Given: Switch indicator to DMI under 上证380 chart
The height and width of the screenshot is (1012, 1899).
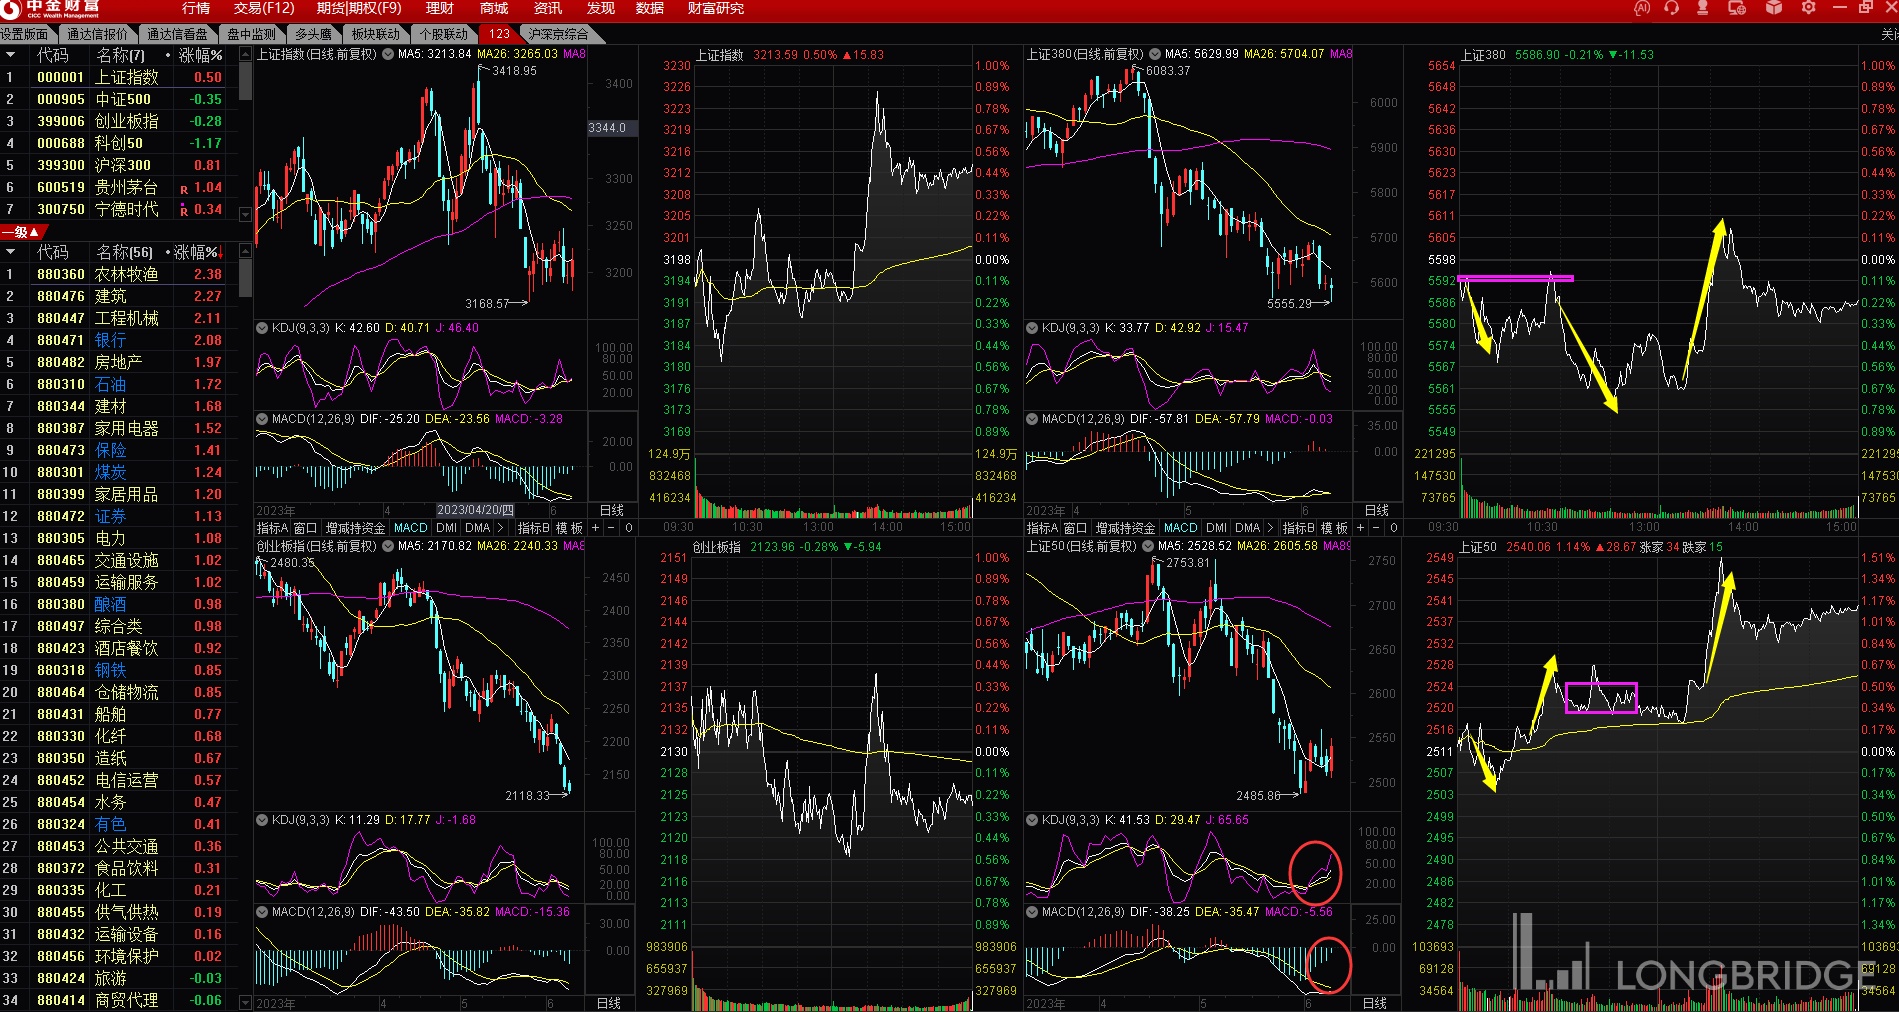Looking at the screenshot, I should click(x=1216, y=528).
